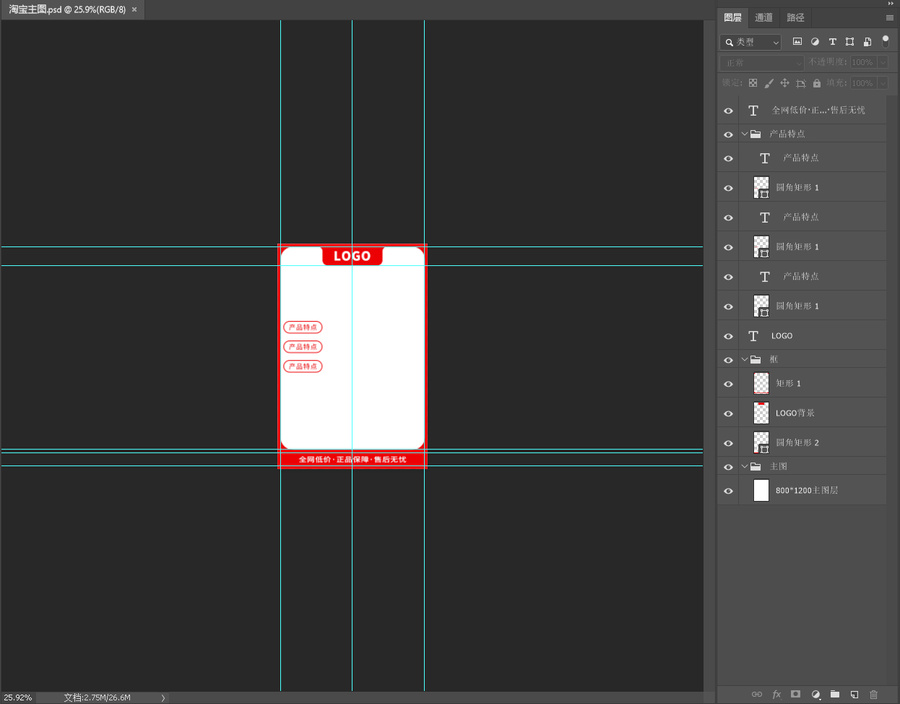Click the 25.92% zoom field
The height and width of the screenshot is (704, 900).
pyautogui.click(x=18, y=698)
